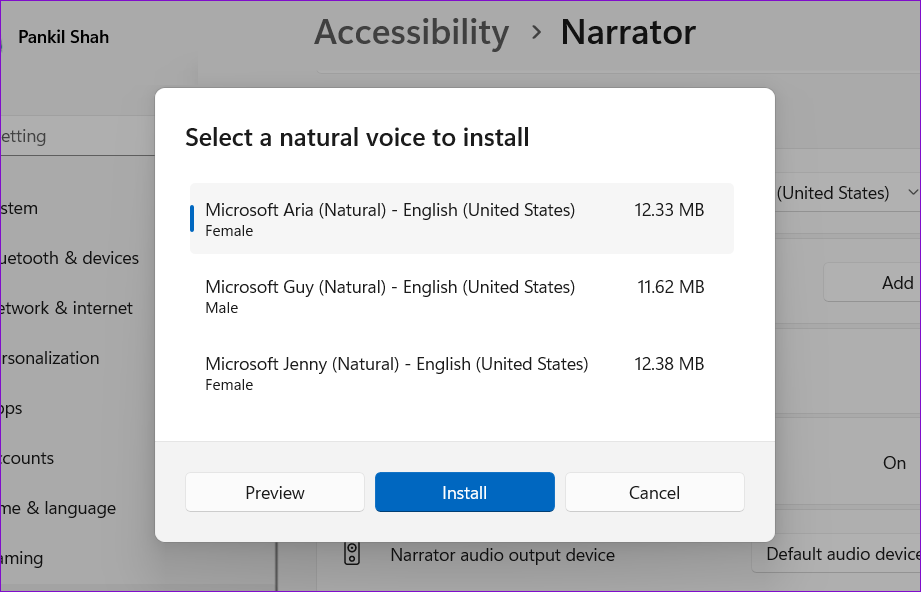Select Microsoft Jenny natural voice
The image size is (921, 592).
[x=462, y=372]
